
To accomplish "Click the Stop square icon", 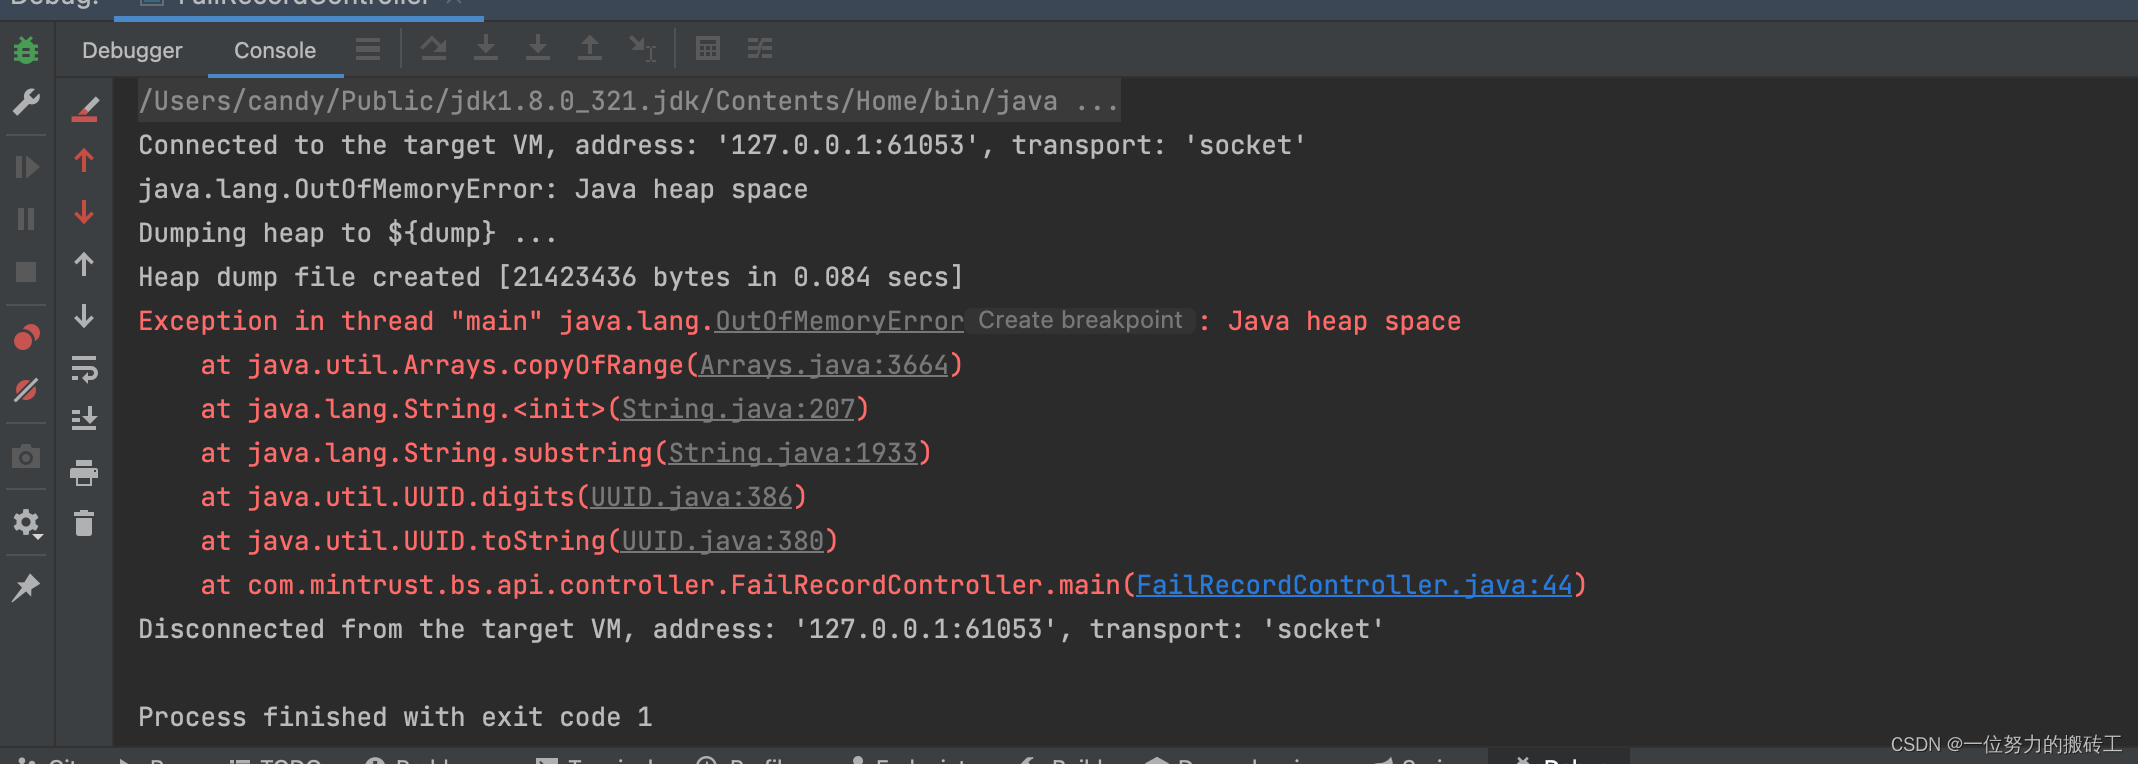I will [x=26, y=272].
